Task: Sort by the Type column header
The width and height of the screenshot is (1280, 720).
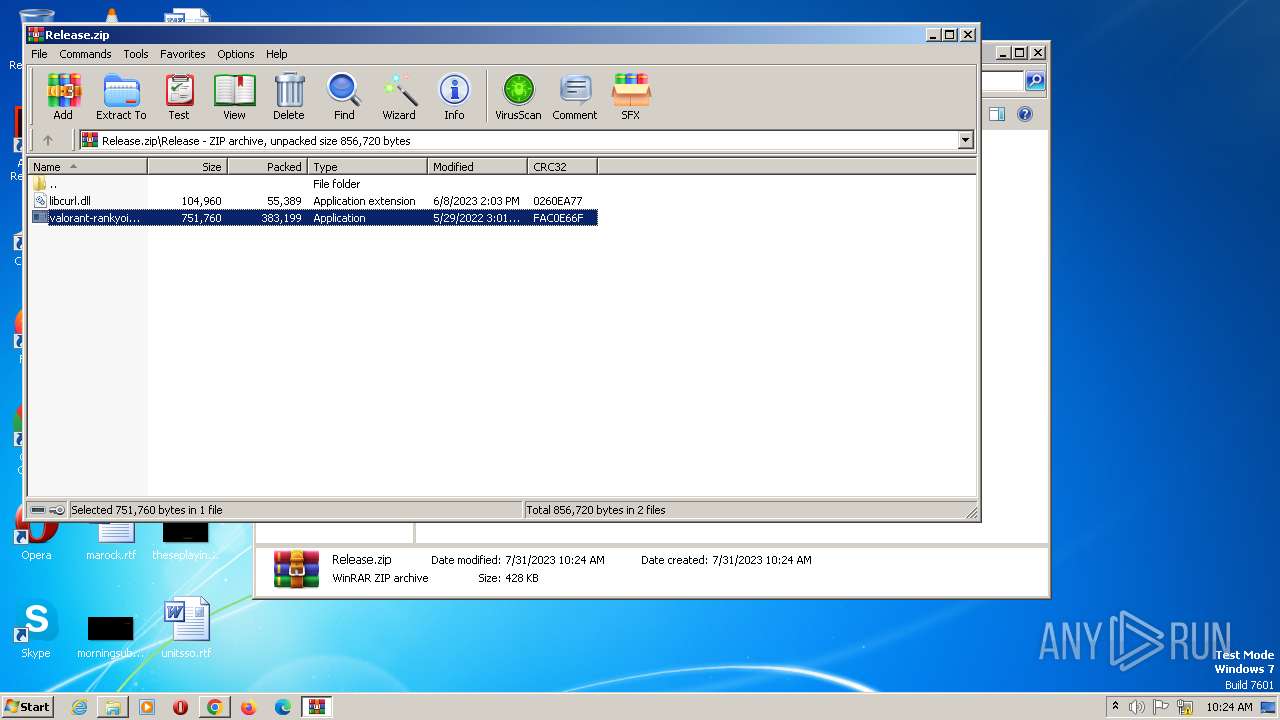Action: tap(368, 167)
